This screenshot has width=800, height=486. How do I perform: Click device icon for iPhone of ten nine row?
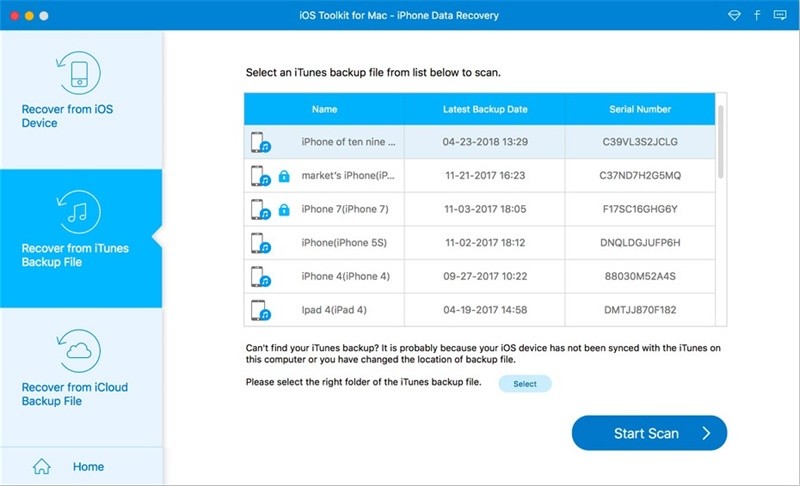point(260,142)
